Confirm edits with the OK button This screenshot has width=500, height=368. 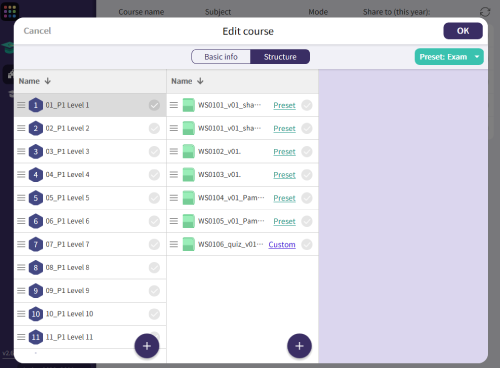(463, 31)
